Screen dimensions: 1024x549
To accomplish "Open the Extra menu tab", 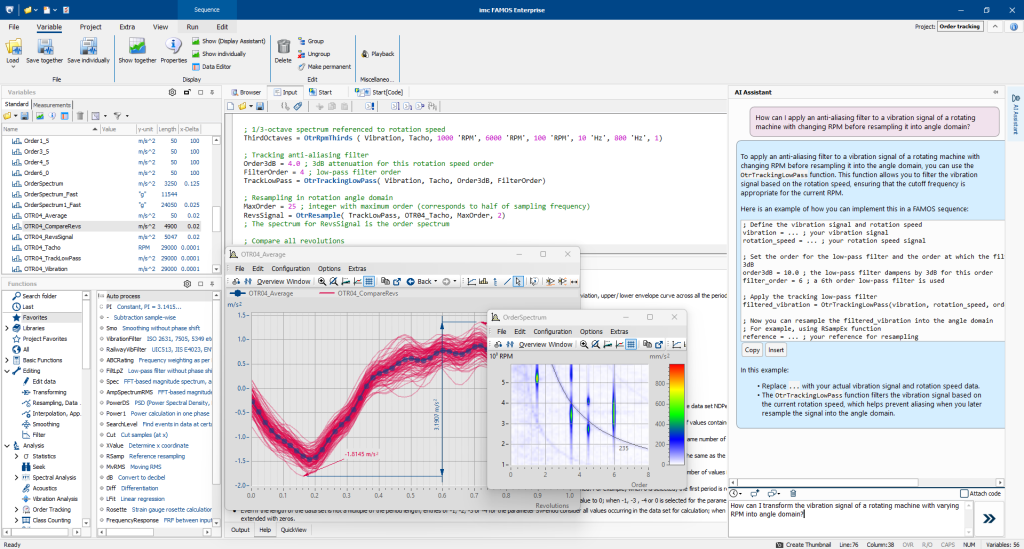I will point(127,27).
